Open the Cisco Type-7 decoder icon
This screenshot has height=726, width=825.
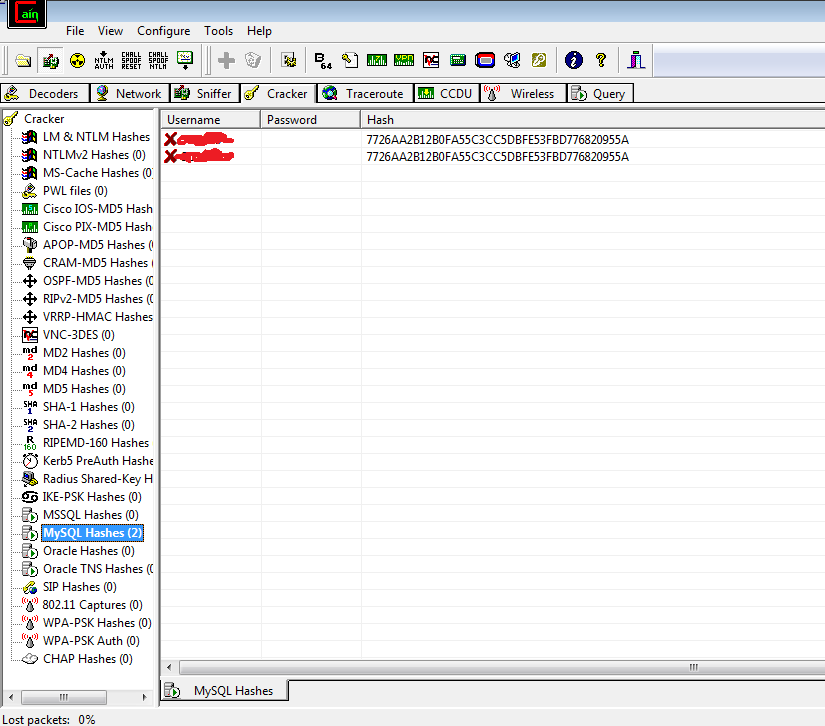(x=377, y=60)
